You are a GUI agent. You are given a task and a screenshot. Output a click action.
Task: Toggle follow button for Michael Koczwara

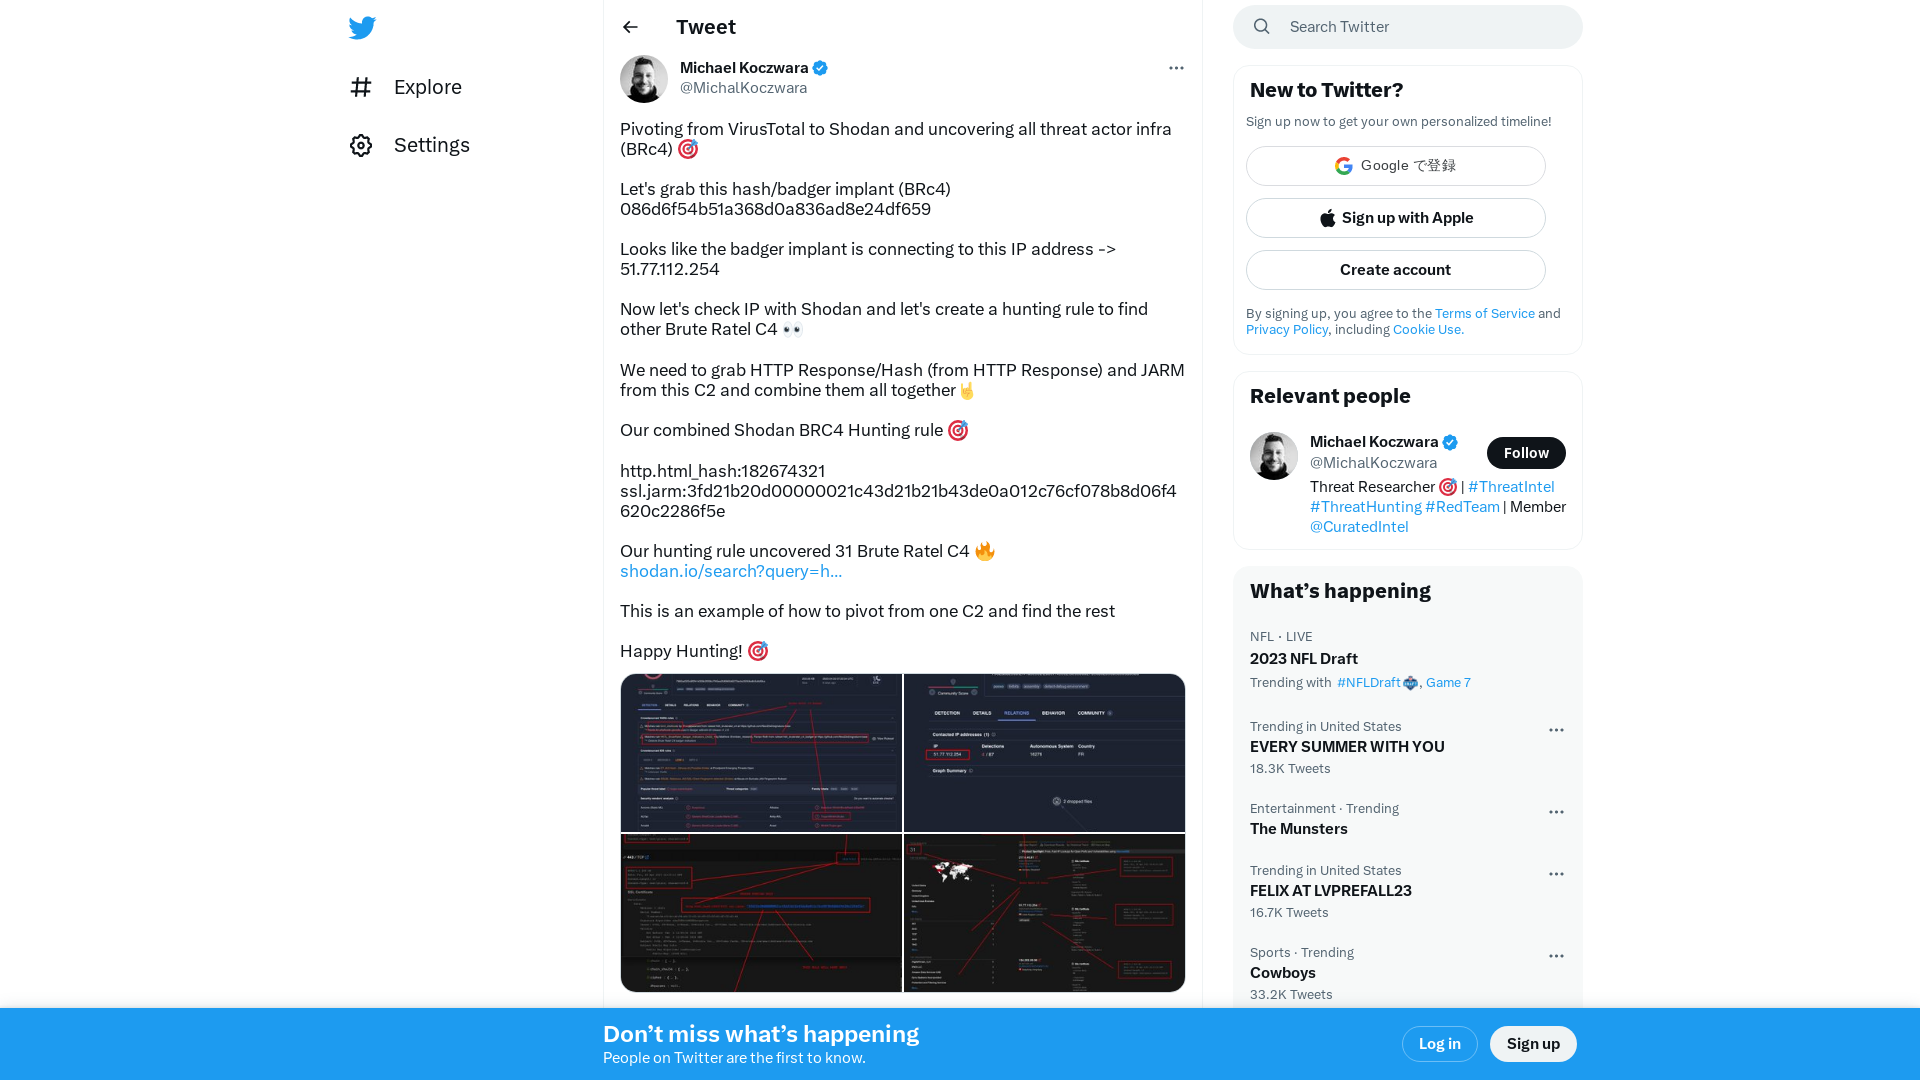point(1526,452)
